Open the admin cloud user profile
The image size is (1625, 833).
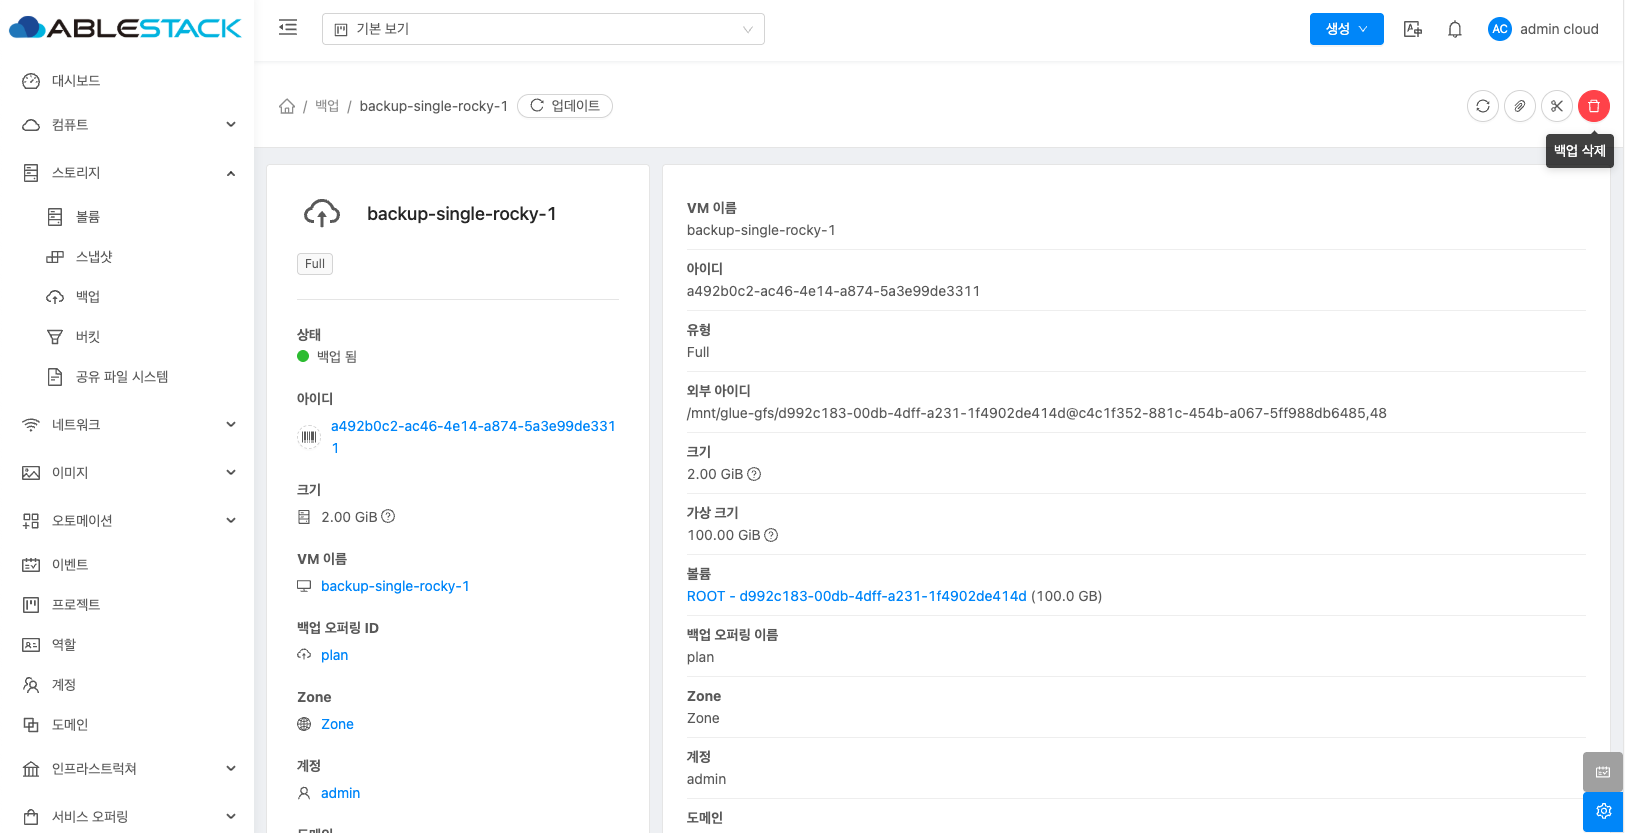(1543, 29)
